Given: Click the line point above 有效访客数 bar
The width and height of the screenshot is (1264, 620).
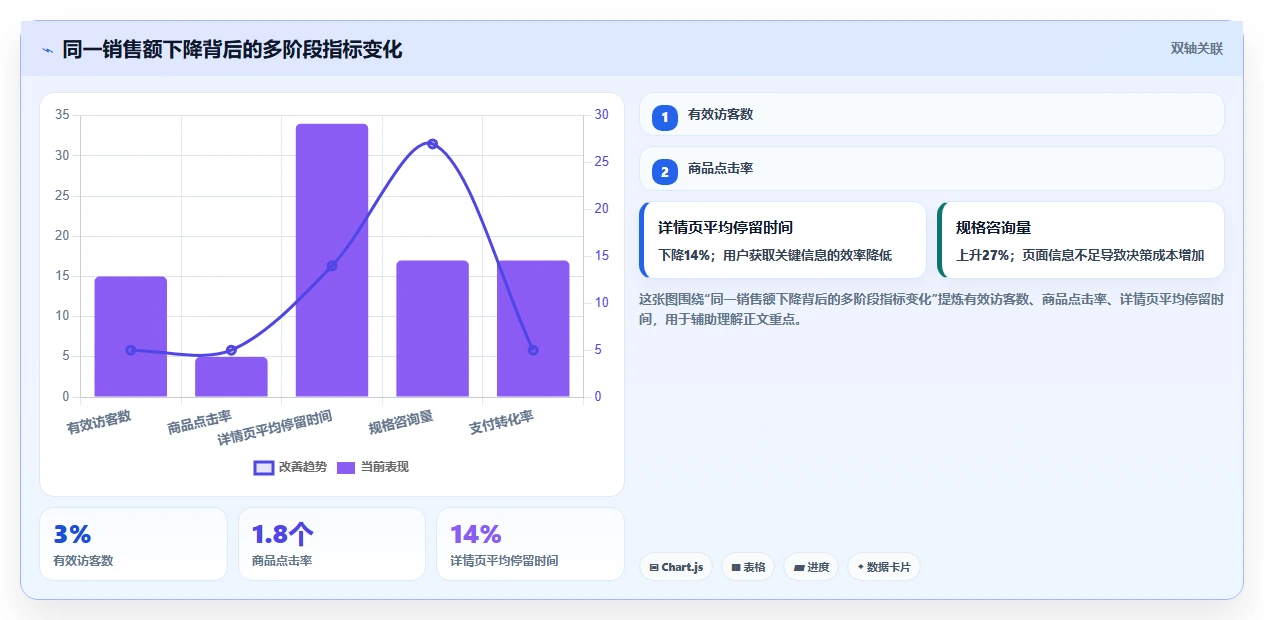Looking at the screenshot, I should 131,350.
